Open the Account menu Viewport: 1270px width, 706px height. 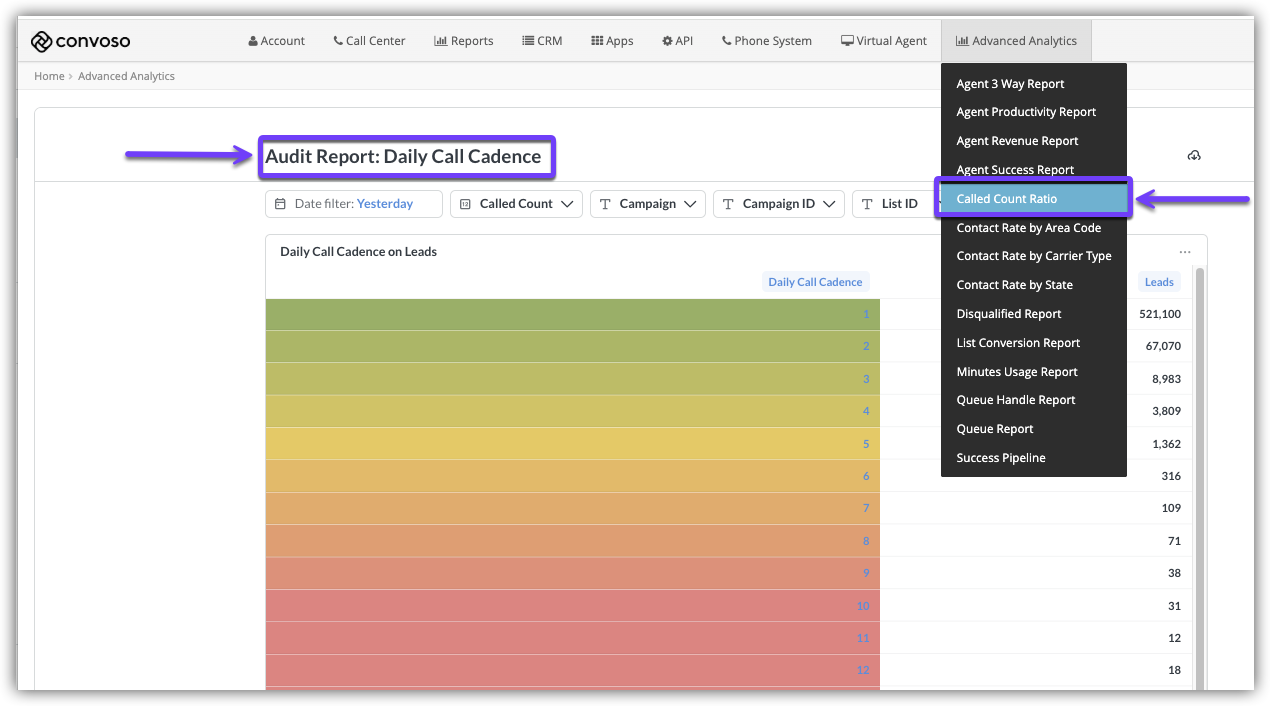pos(277,41)
